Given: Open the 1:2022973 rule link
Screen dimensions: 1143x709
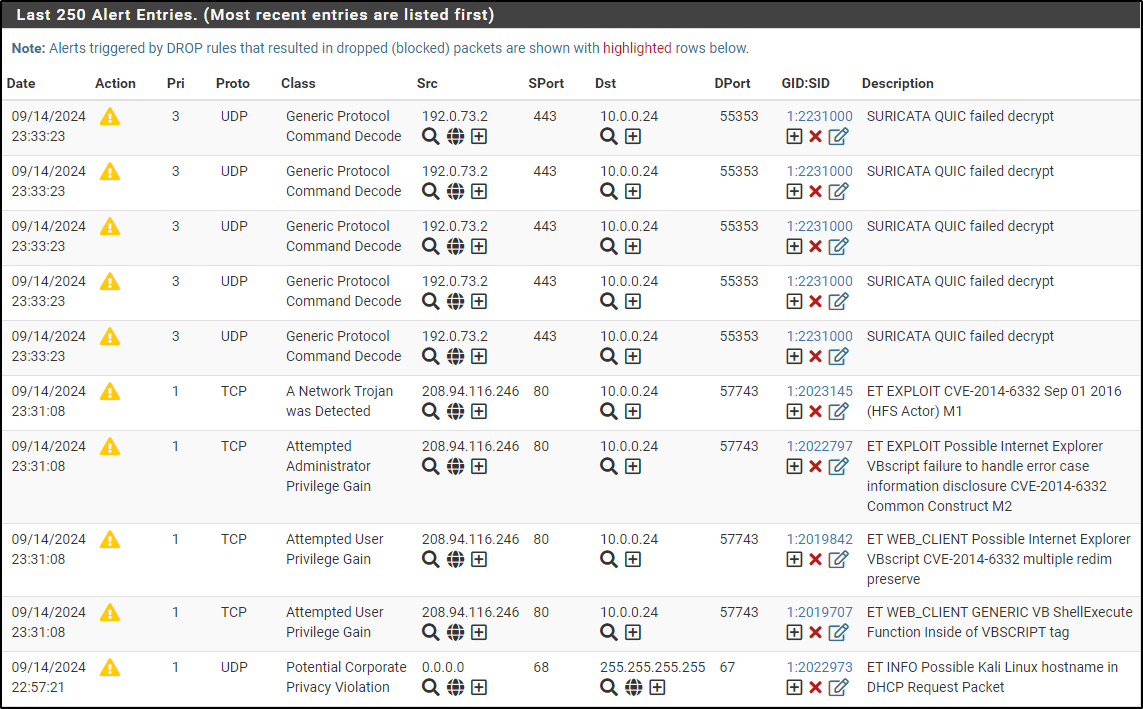Looking at the screenshot, I should pyautogui.click(x=819, y=667).
